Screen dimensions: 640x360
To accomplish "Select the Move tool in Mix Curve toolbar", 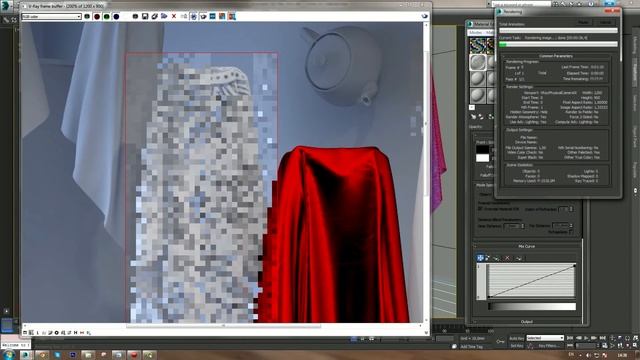I will [x=481, y=258].
